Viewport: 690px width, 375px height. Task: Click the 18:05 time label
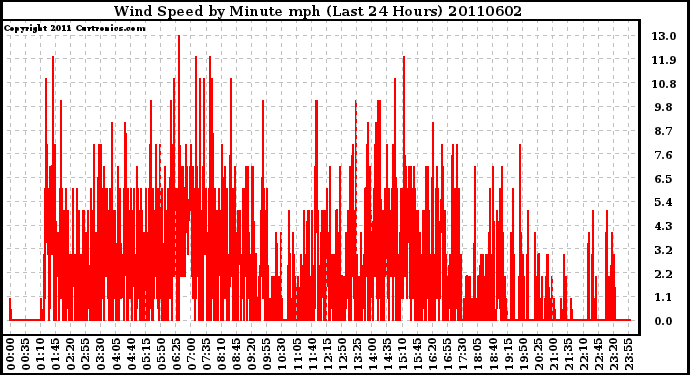[477, 355]
